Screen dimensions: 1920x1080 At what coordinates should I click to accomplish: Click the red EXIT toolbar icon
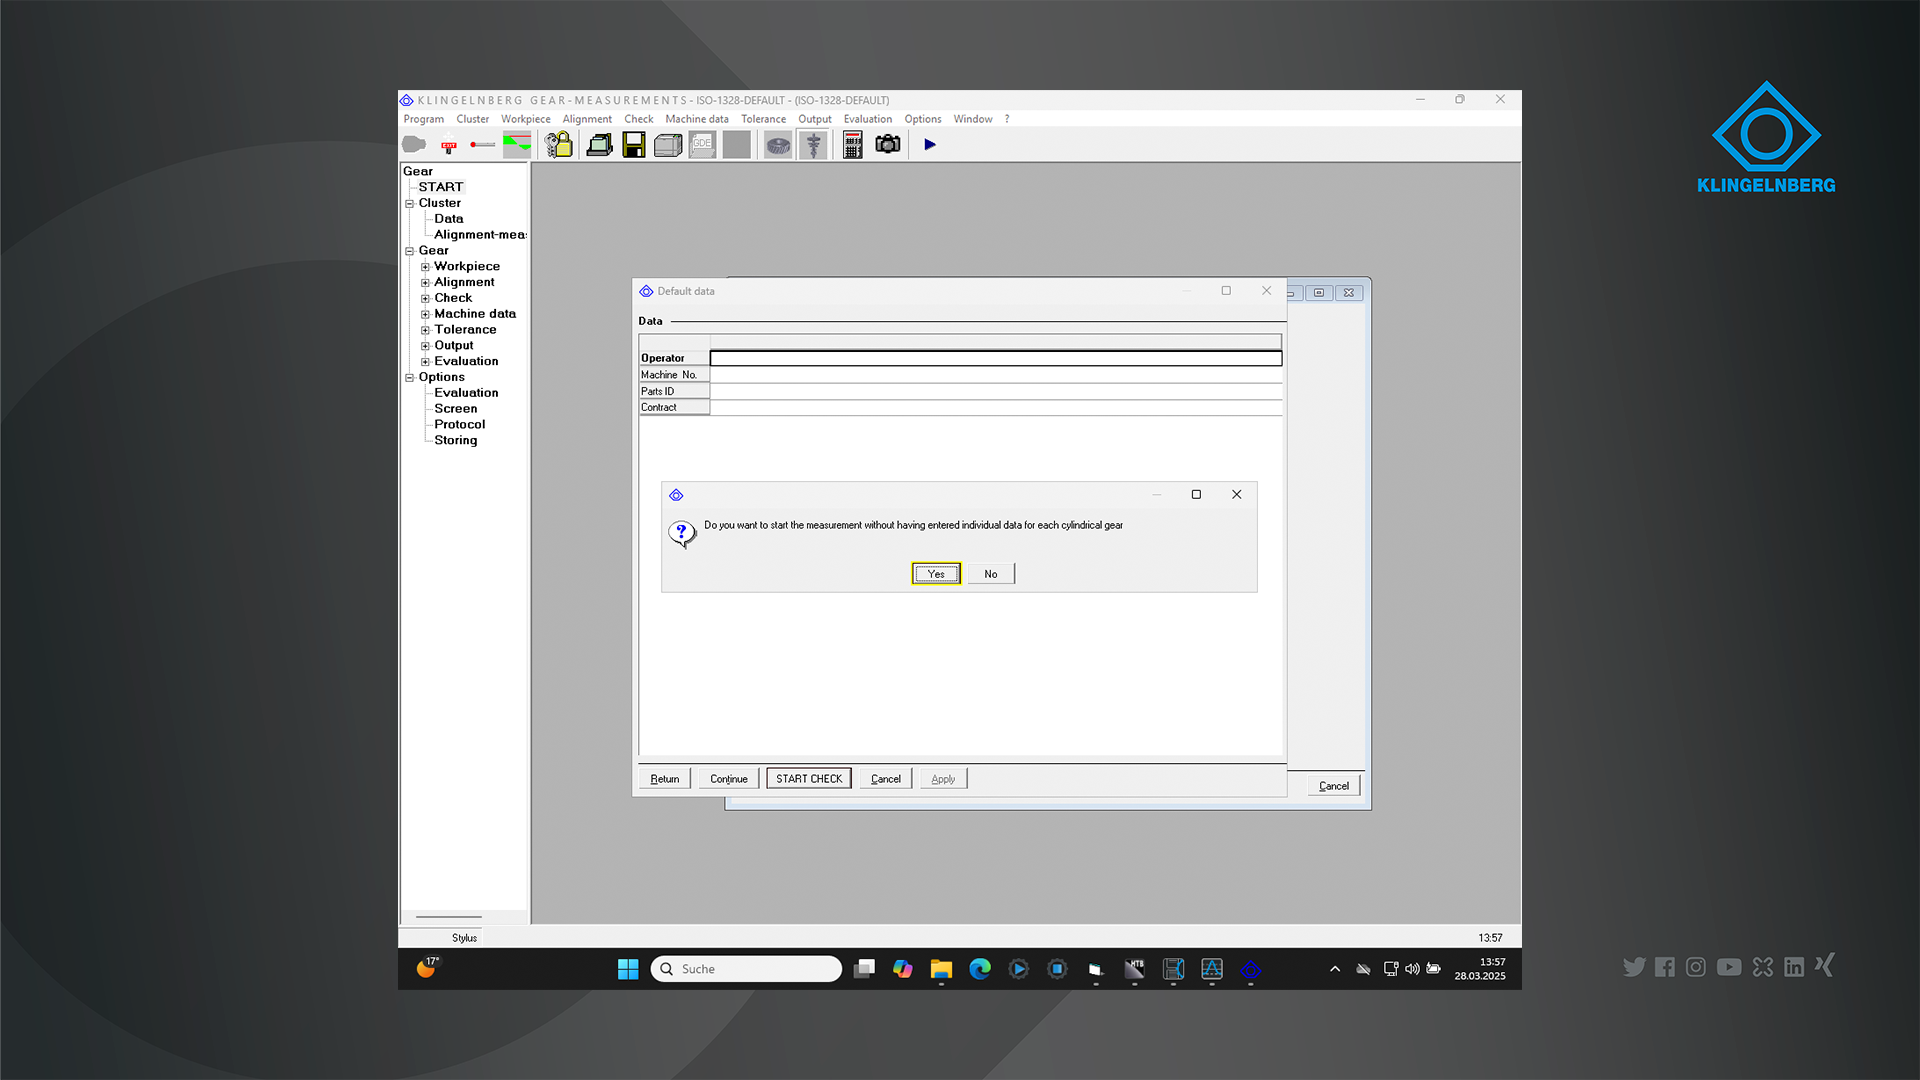(449, 145)
